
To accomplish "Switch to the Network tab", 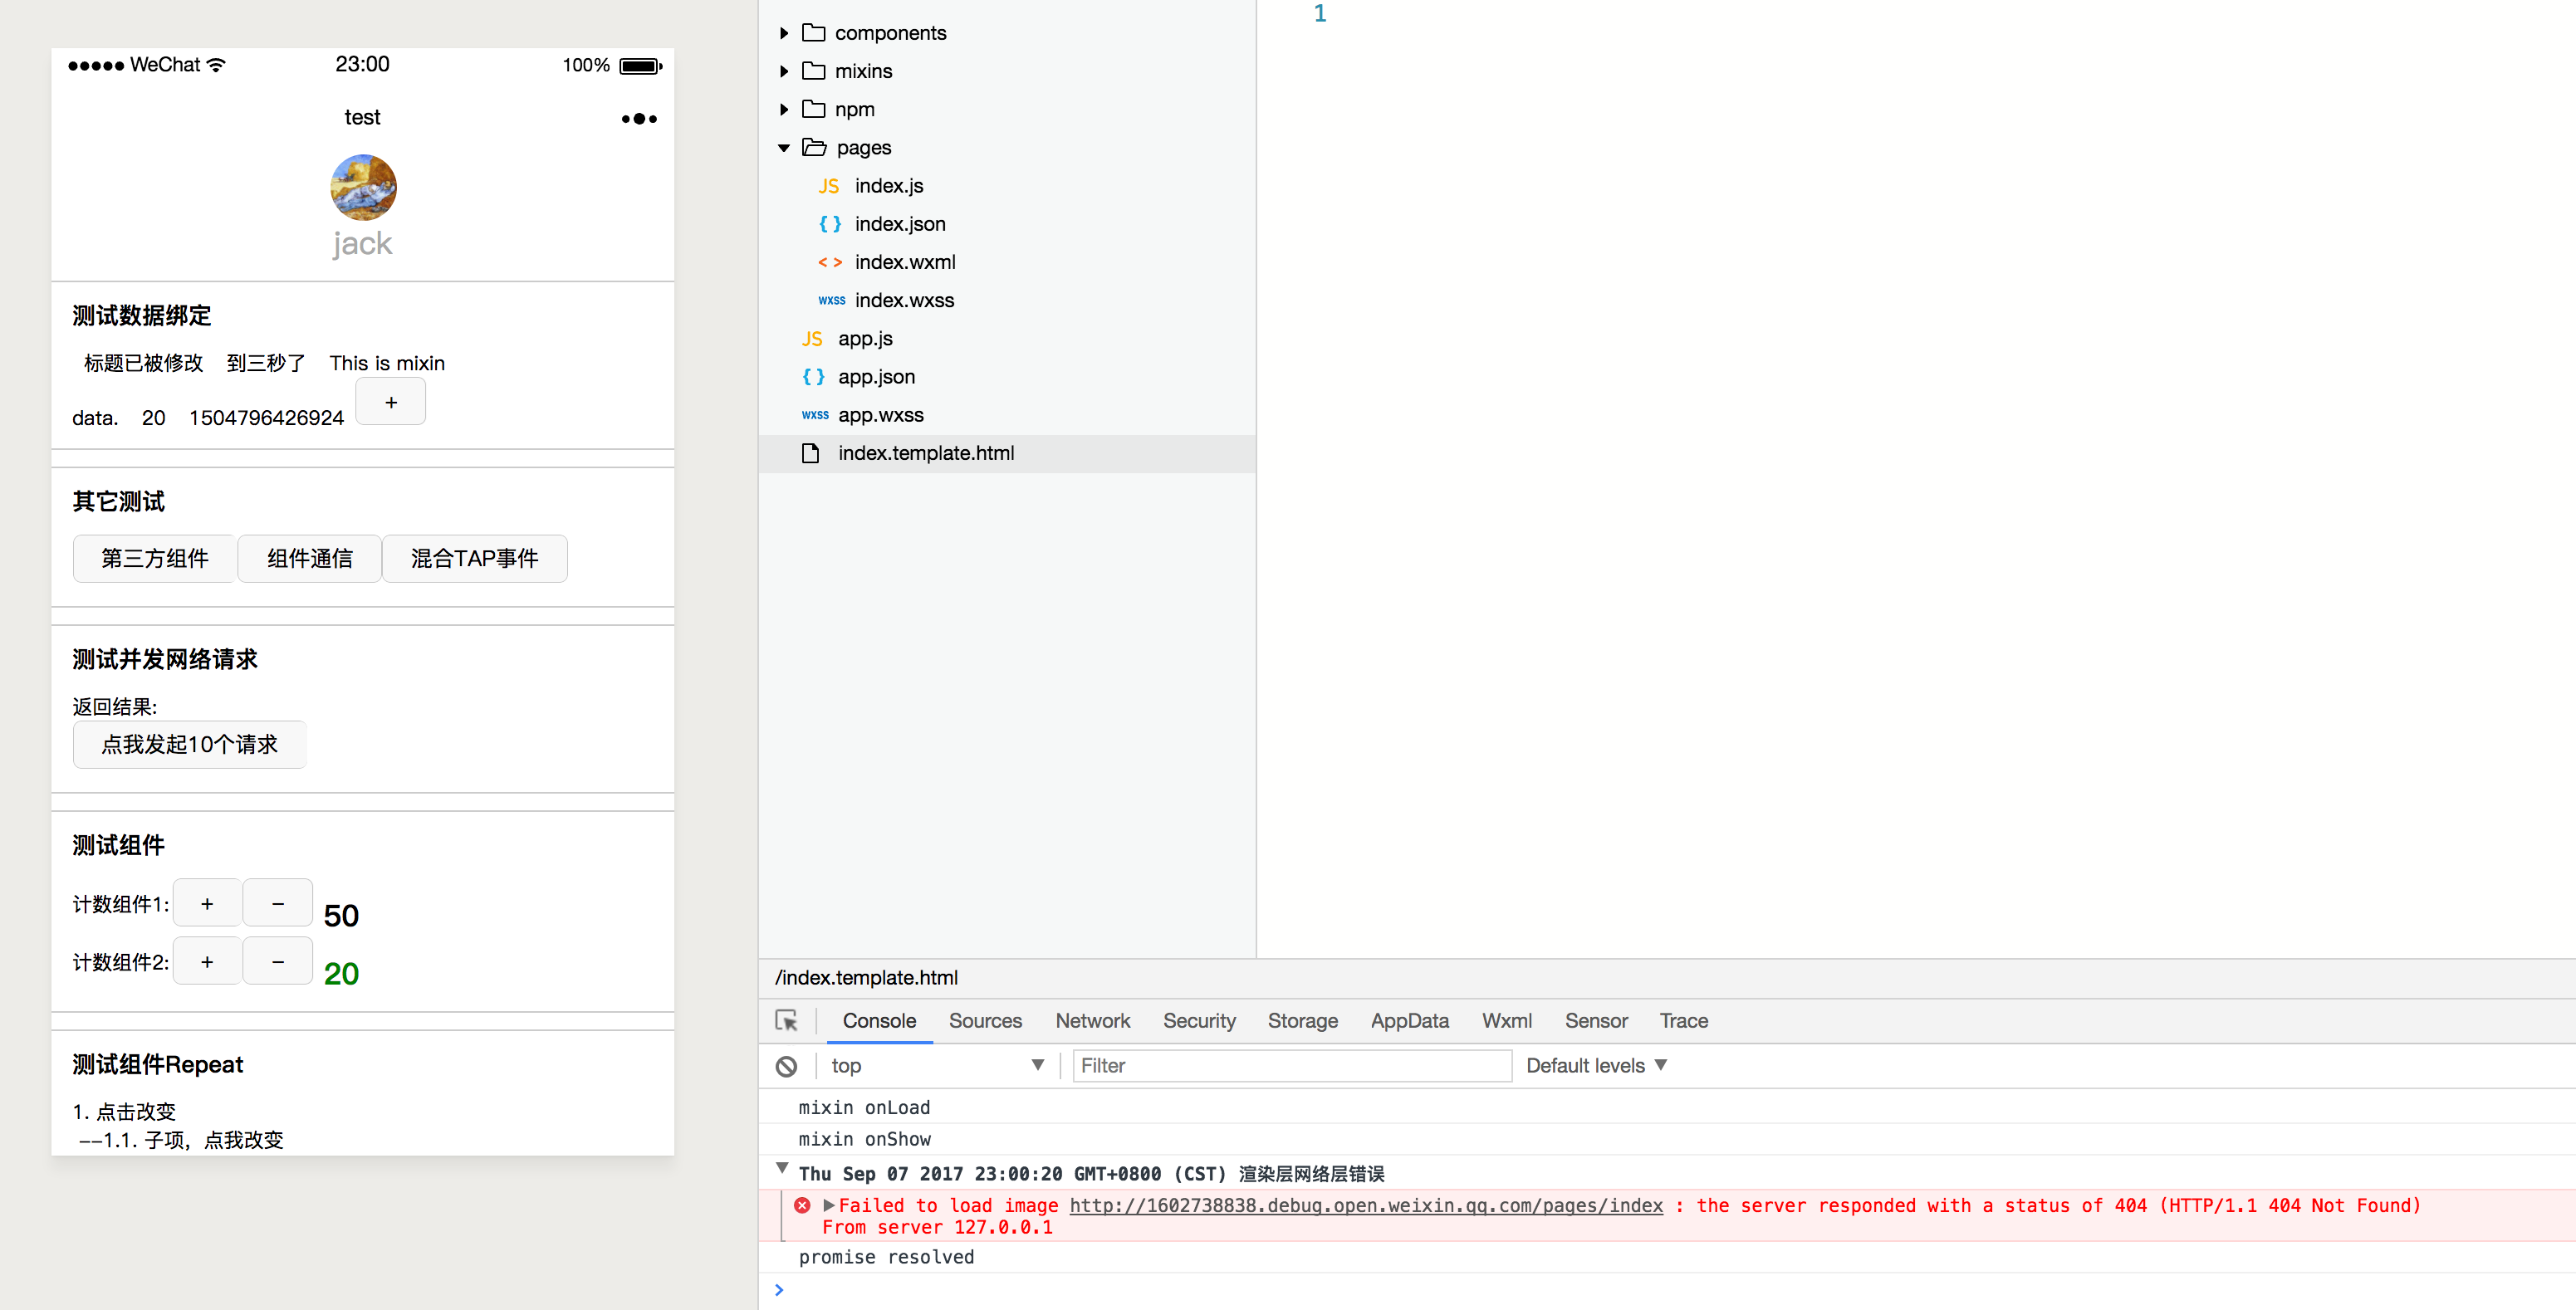I will click(1092, 1021).
